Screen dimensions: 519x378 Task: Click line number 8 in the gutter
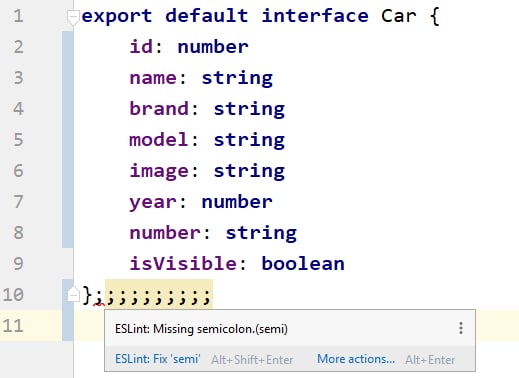point(18,233)
